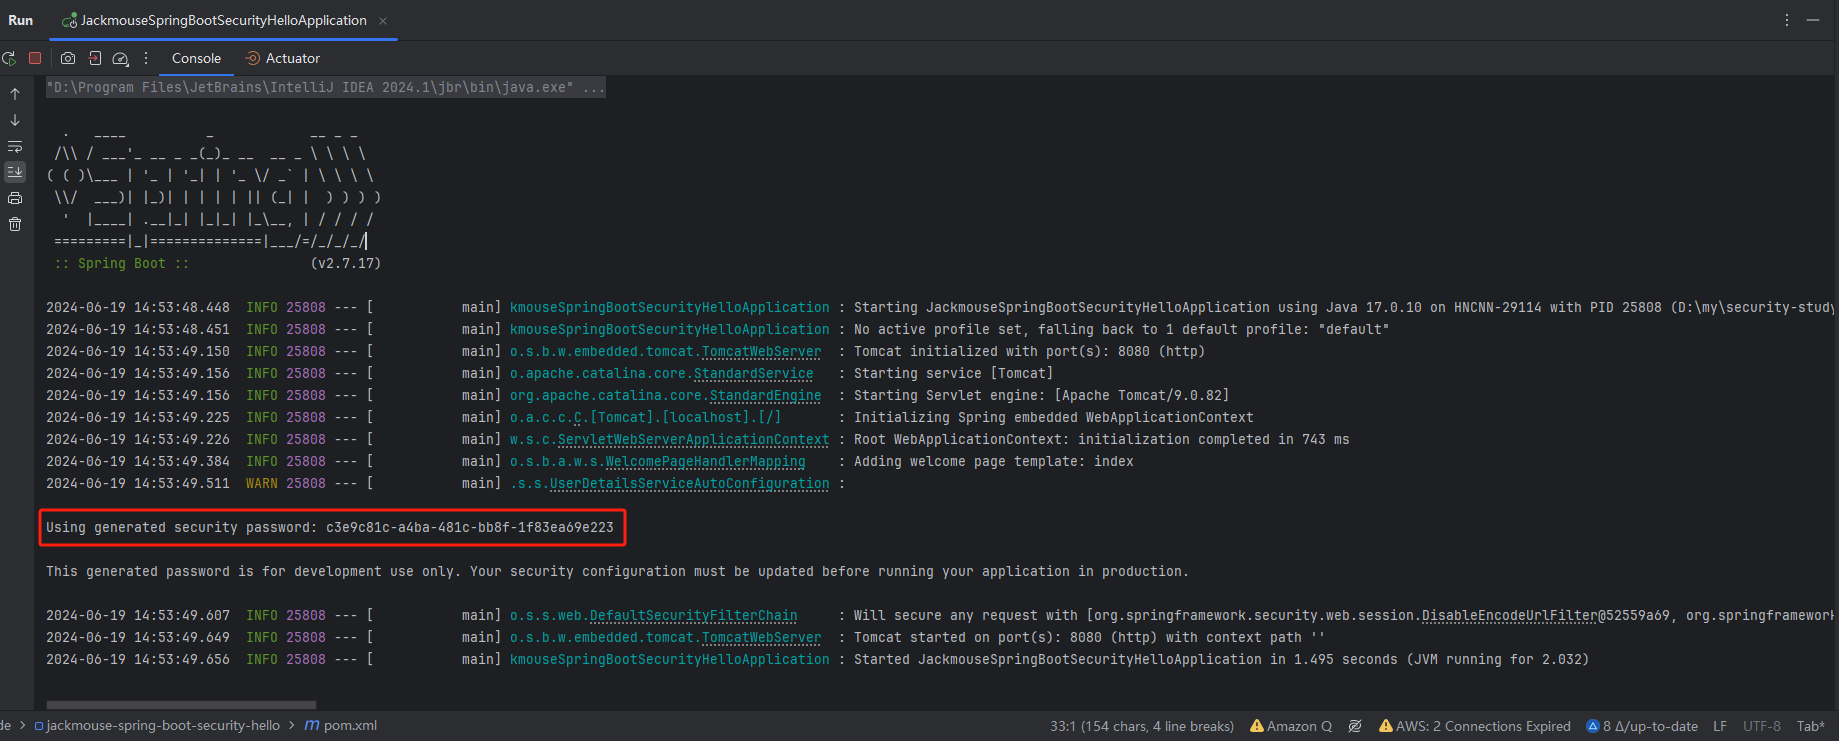Open the DefaultSecurityFilterChain link

click(x=693, y=616)
